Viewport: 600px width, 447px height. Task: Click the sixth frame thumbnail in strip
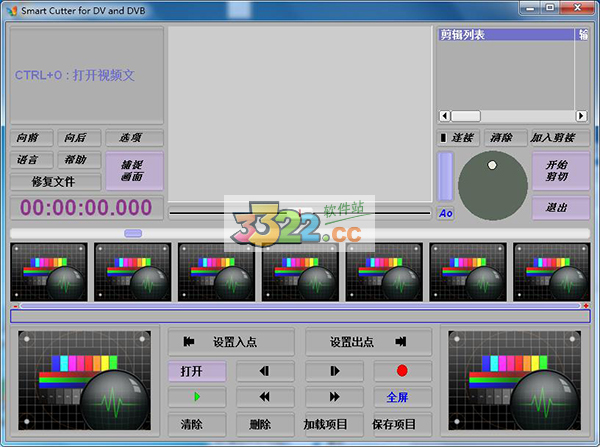(468, 272)
